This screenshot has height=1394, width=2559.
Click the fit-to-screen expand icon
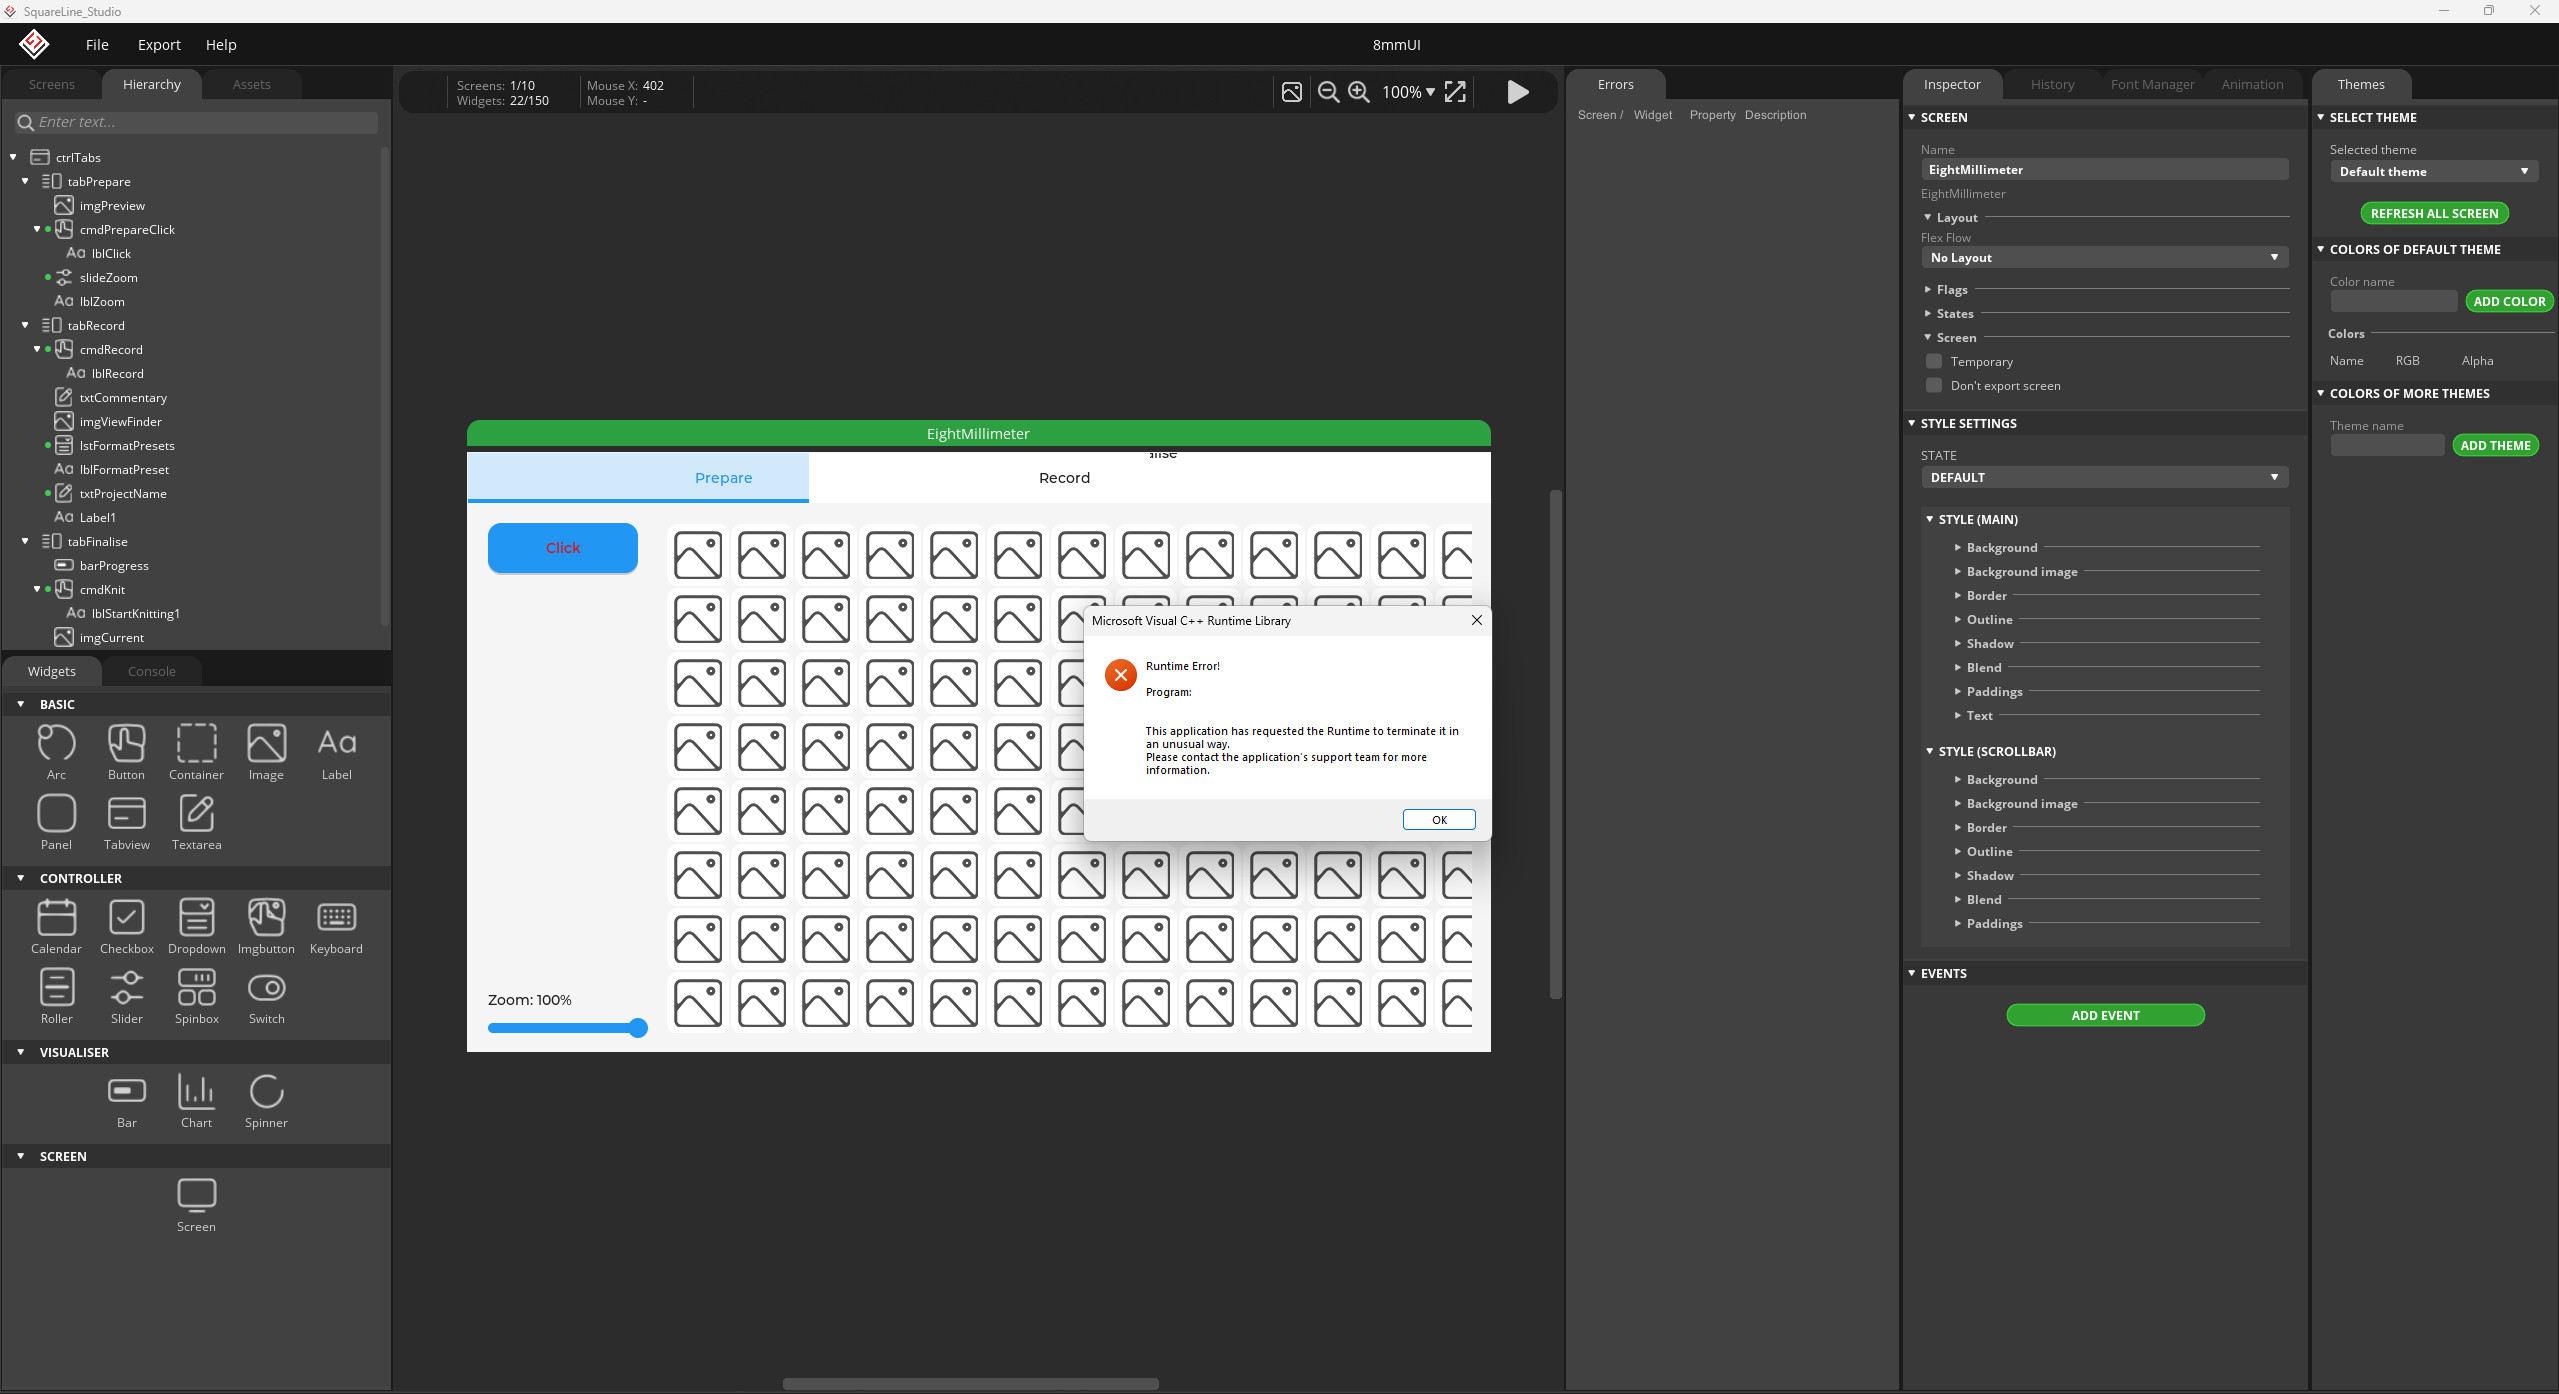(x=1455, y=92)
